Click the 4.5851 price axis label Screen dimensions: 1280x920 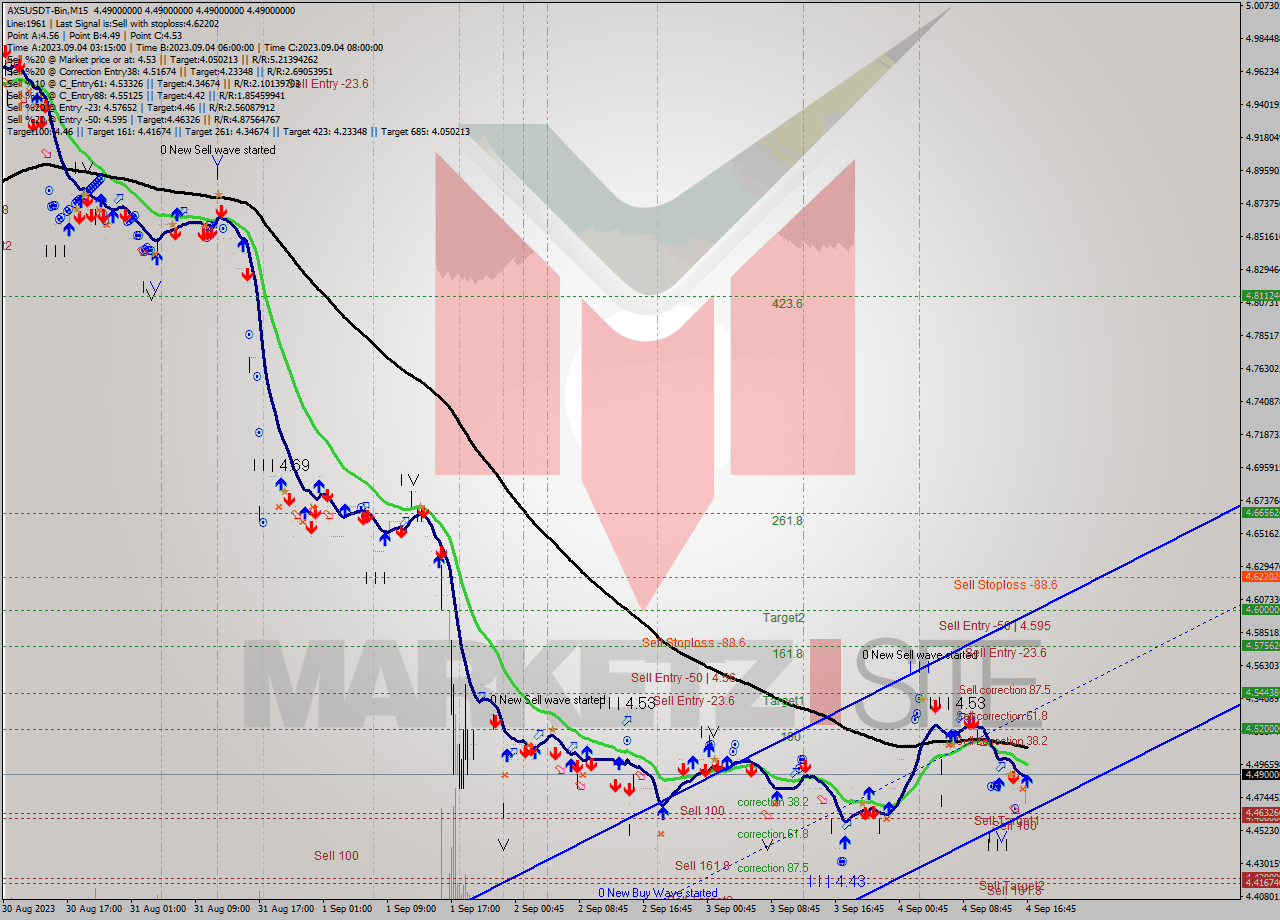pos(1262,632)
